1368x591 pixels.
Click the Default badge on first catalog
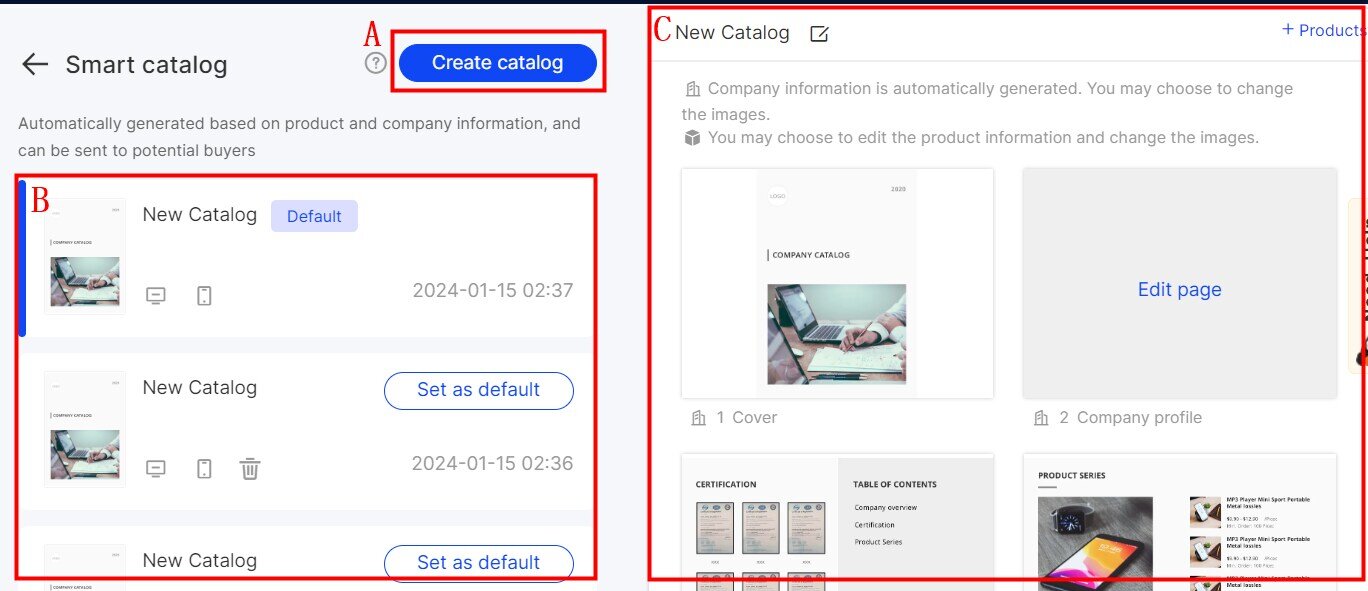314,216
